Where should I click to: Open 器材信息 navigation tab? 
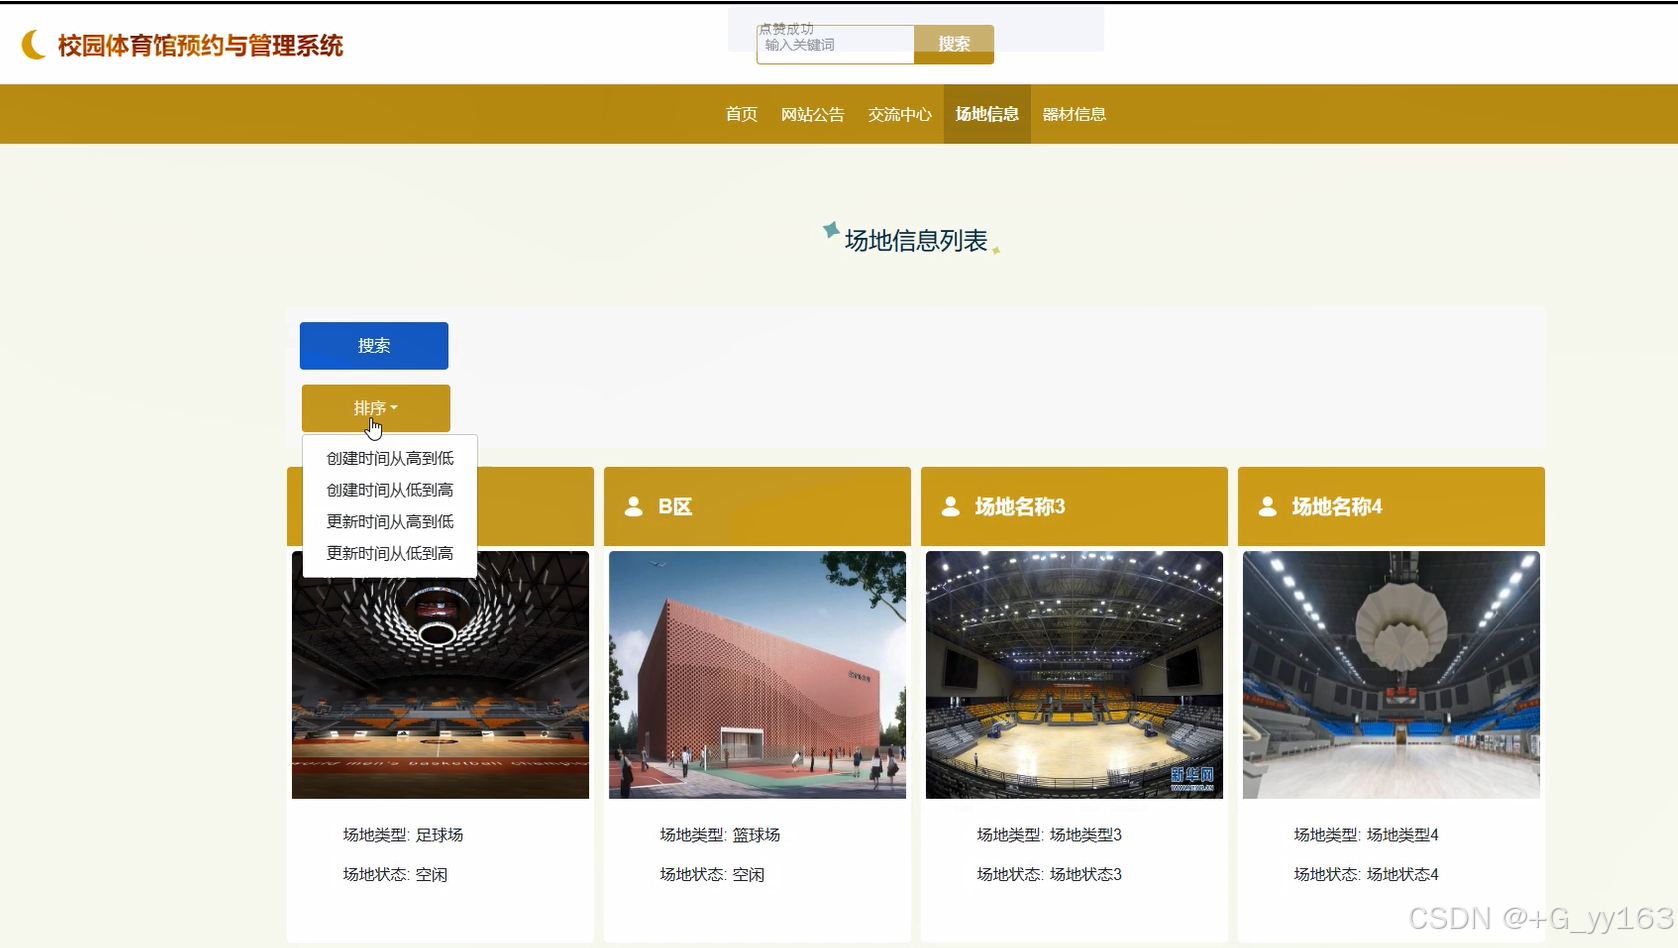pyautogui.click(x=1074, y=114)
